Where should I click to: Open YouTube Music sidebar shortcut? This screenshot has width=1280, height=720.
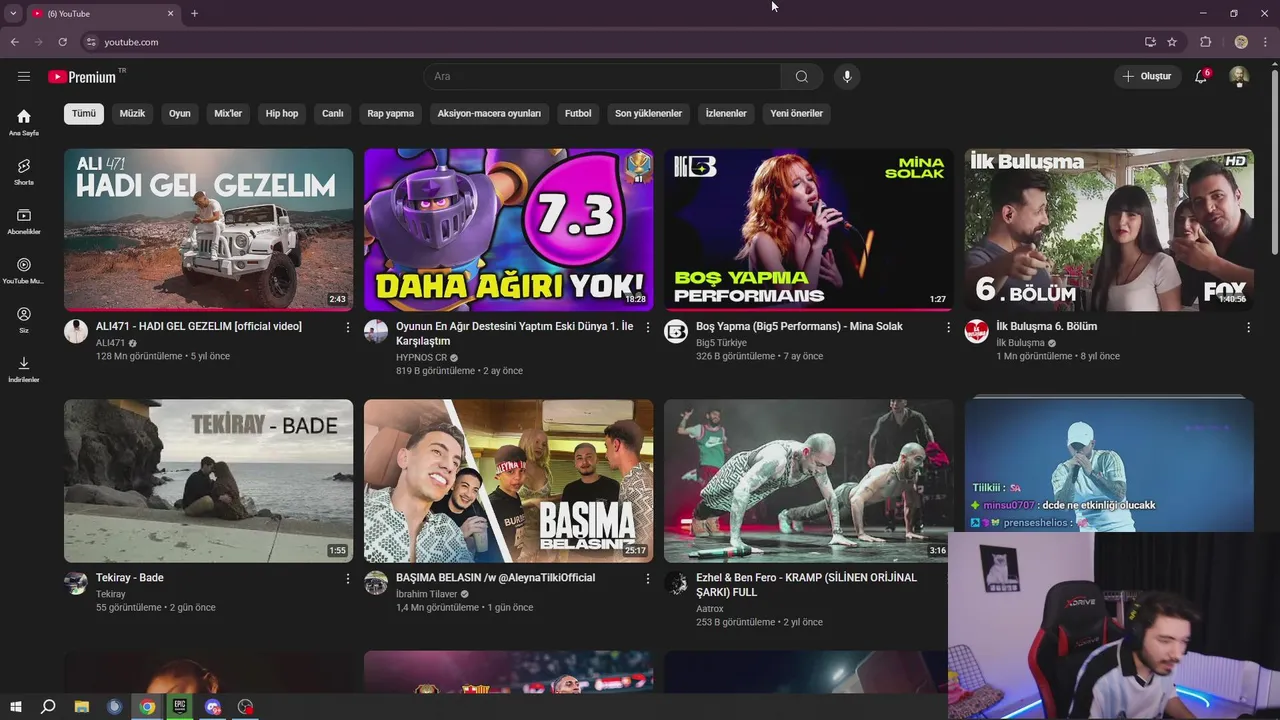pyautogui.click(x=24, y=270)
